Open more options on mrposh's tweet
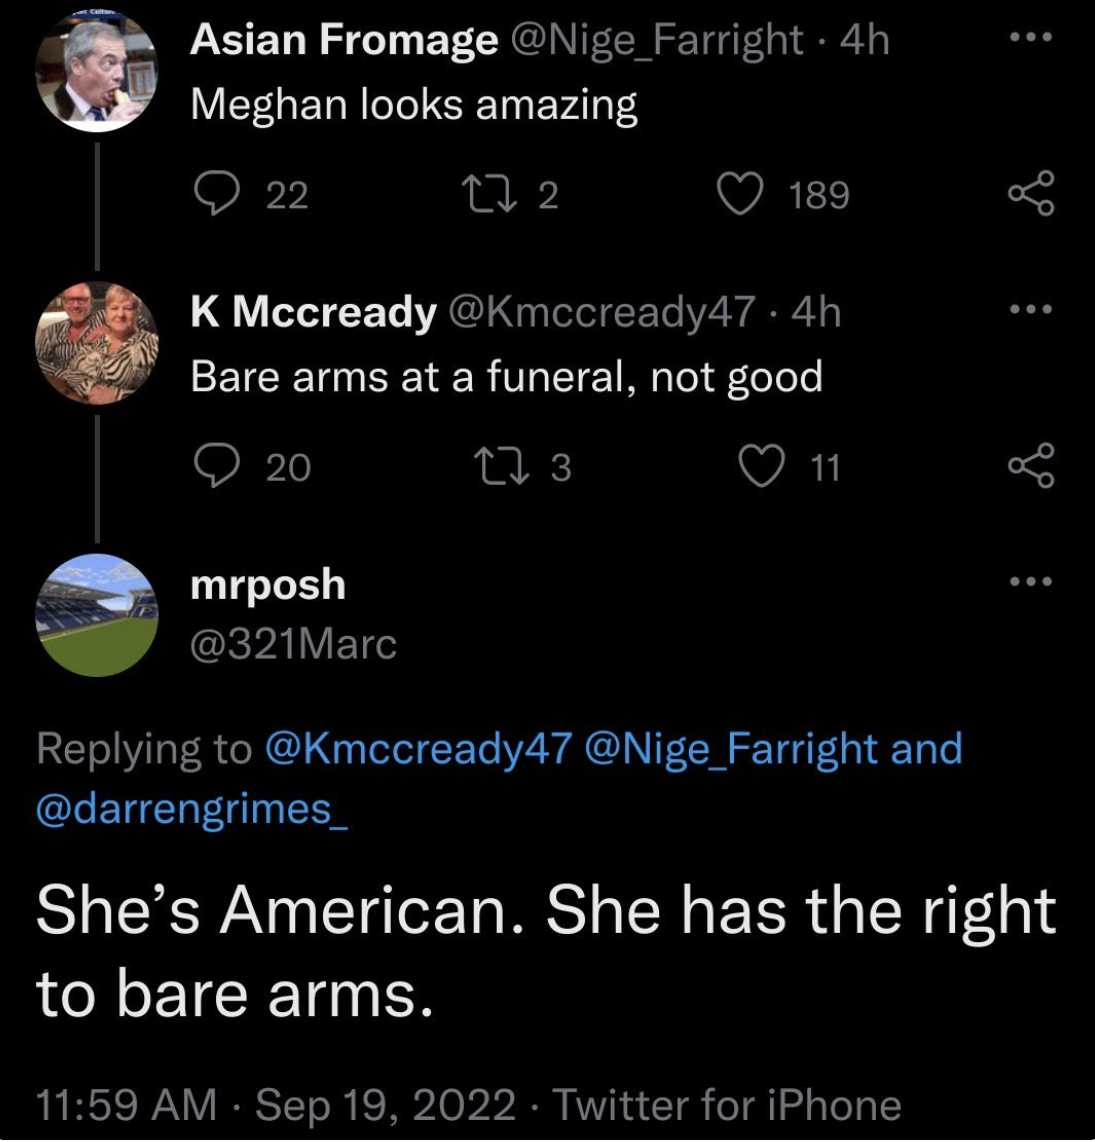The image size is (1095, 1142). [x=1031, y=581]
